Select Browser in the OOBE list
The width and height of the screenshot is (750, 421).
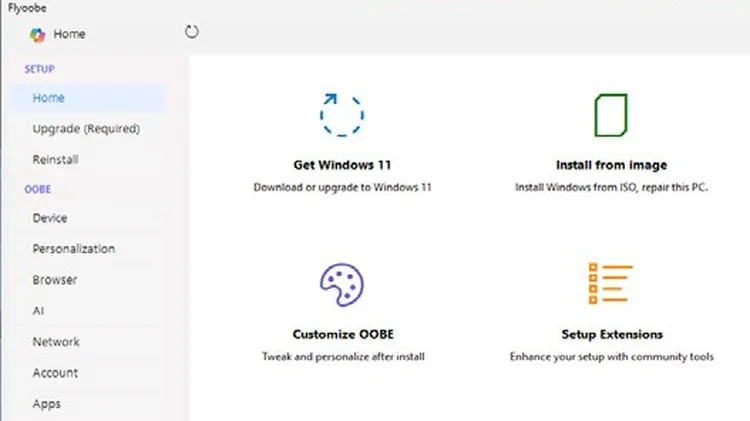(55, 280)
